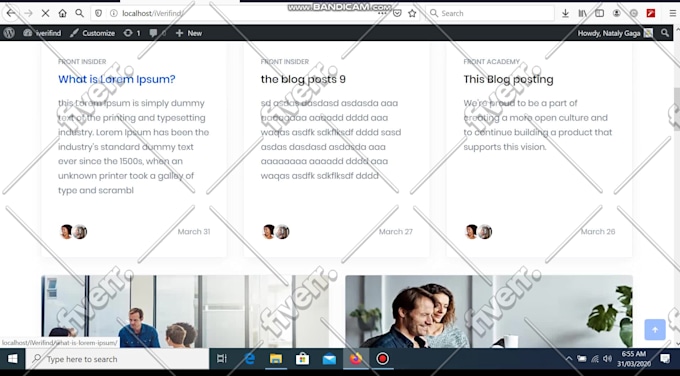Open Customize in the admin bar
This screenshot has width=680, height=376.
(92, 33)
